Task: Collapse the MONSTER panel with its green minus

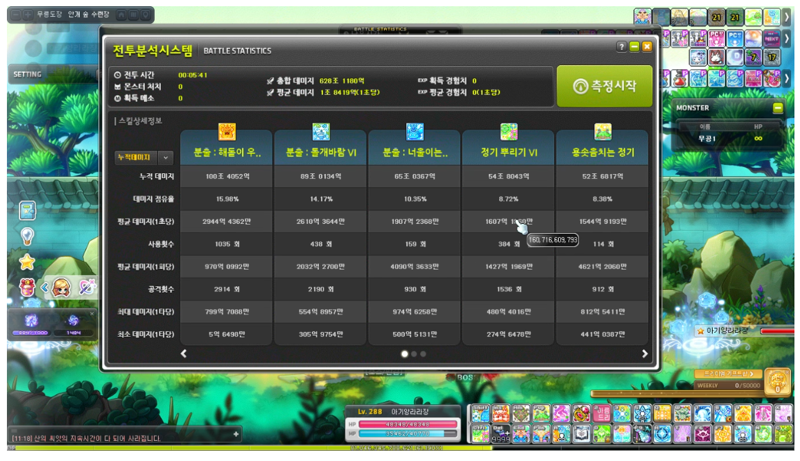Action: pyautogui.click(x=778, y=108)
